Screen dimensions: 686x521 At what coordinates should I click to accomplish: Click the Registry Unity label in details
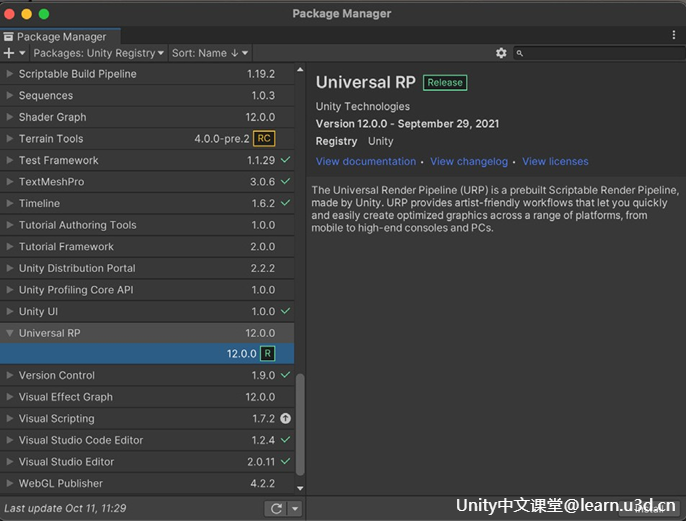tap(354, 141)
